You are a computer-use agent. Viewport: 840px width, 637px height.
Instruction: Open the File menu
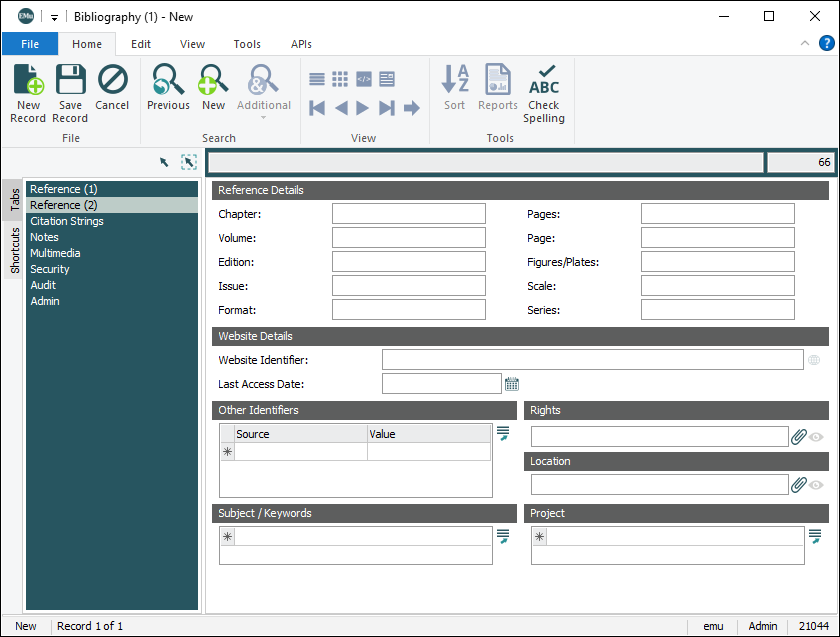click(x=30, y=44)
